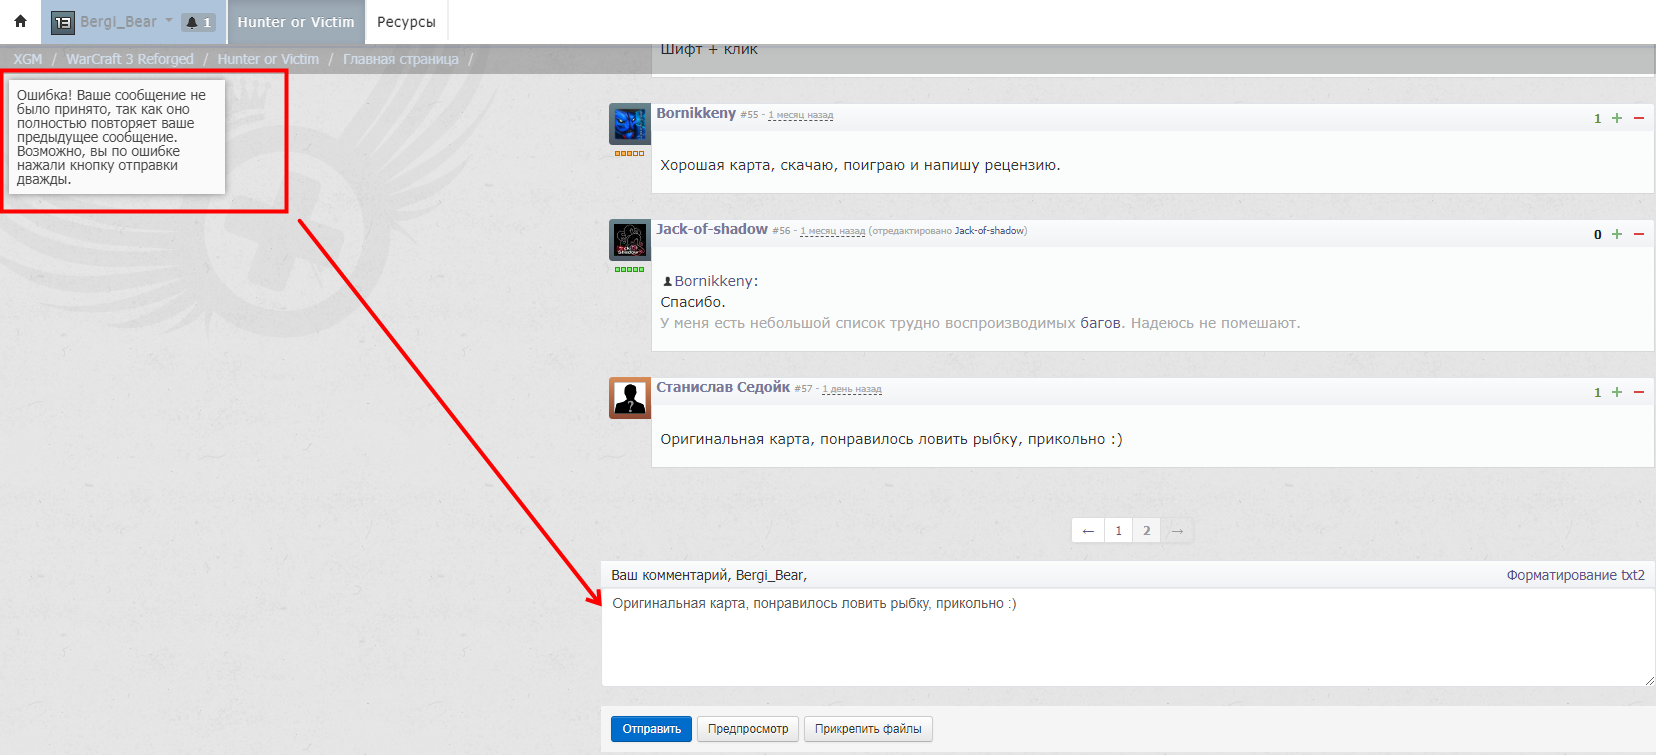The height and width of the screenshot is (755, 1656).
Task: Open the notifications bell with 1 alert
Action: point(198,22)
